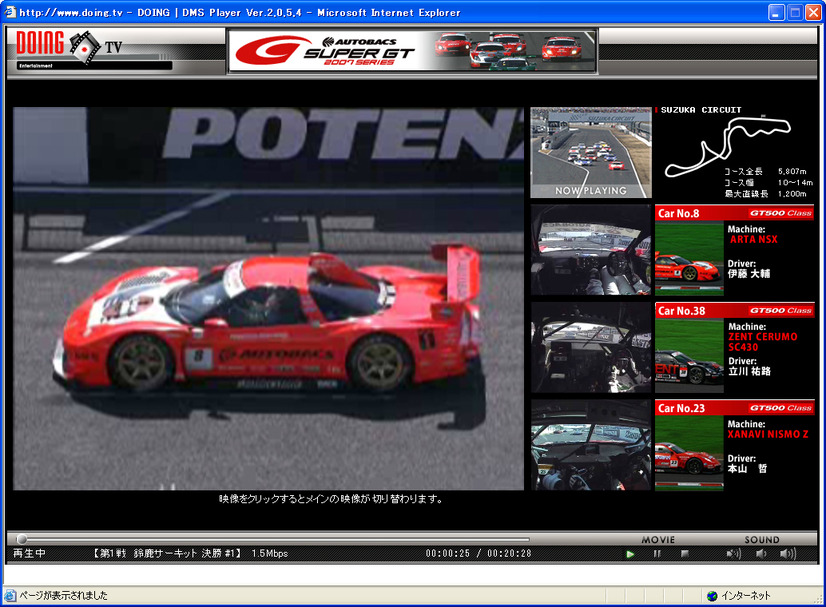
Task: Click the MOVIE label
Action: [x=658, y=540]
